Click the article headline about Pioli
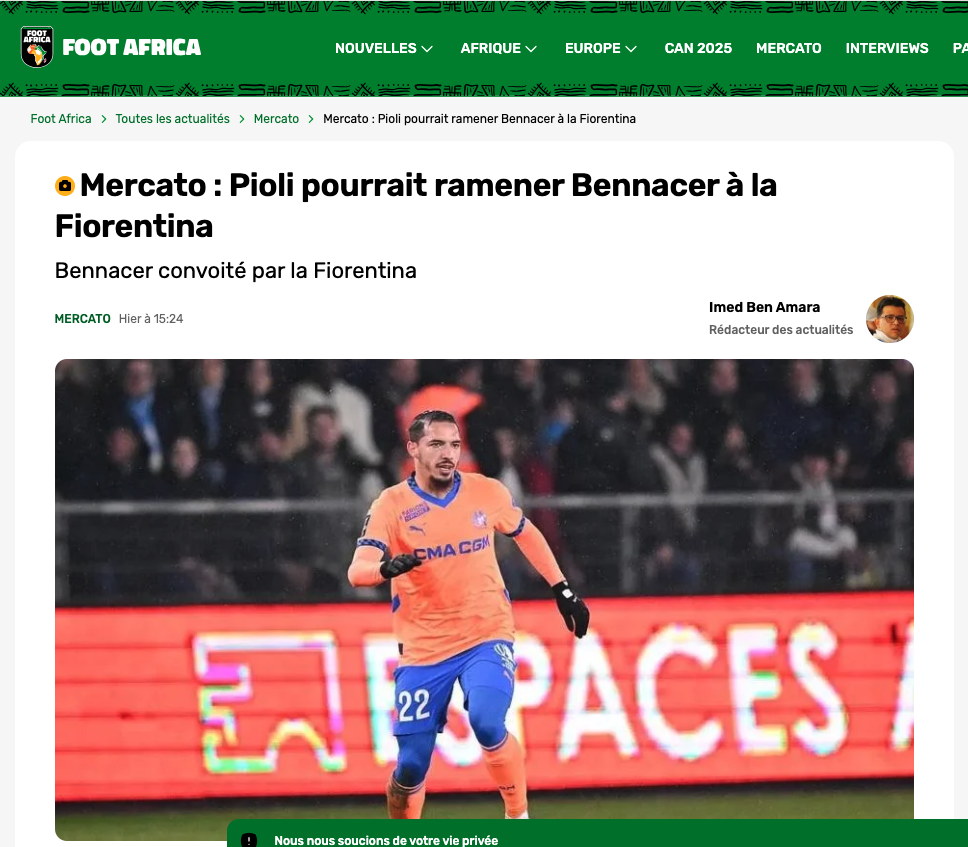This screenshot has height=847, width=968. coord(415,206)
